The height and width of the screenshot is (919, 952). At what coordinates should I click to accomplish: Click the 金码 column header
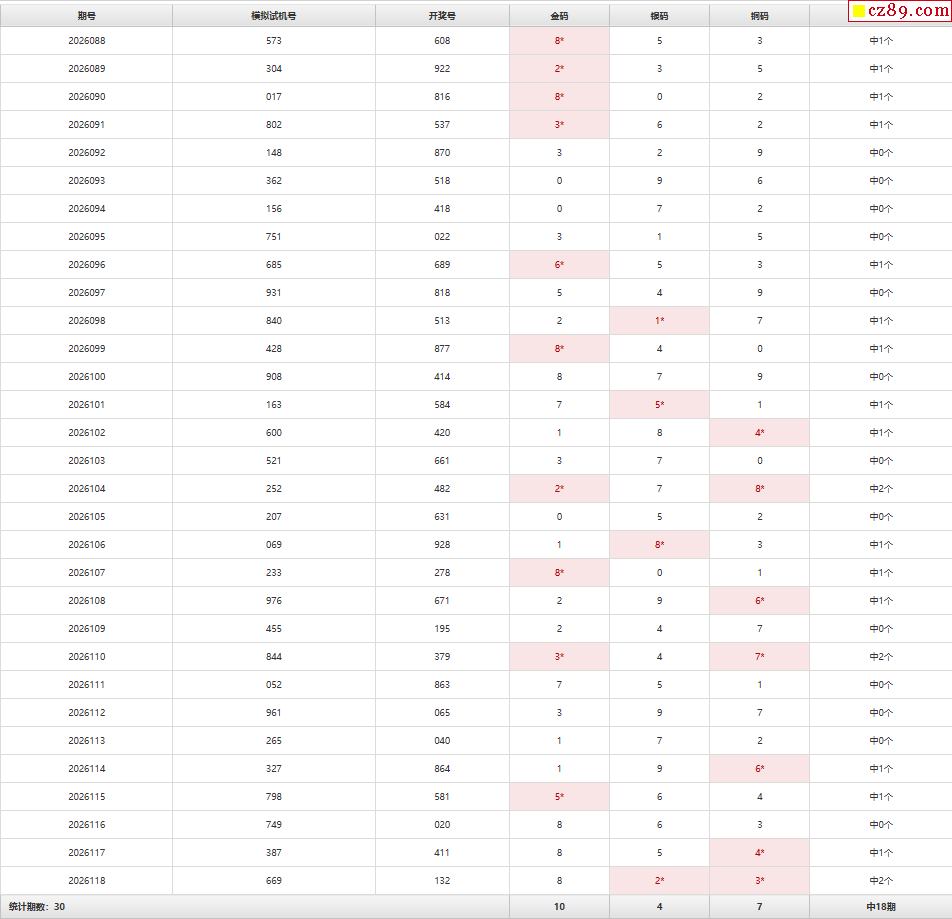point(559,16)
